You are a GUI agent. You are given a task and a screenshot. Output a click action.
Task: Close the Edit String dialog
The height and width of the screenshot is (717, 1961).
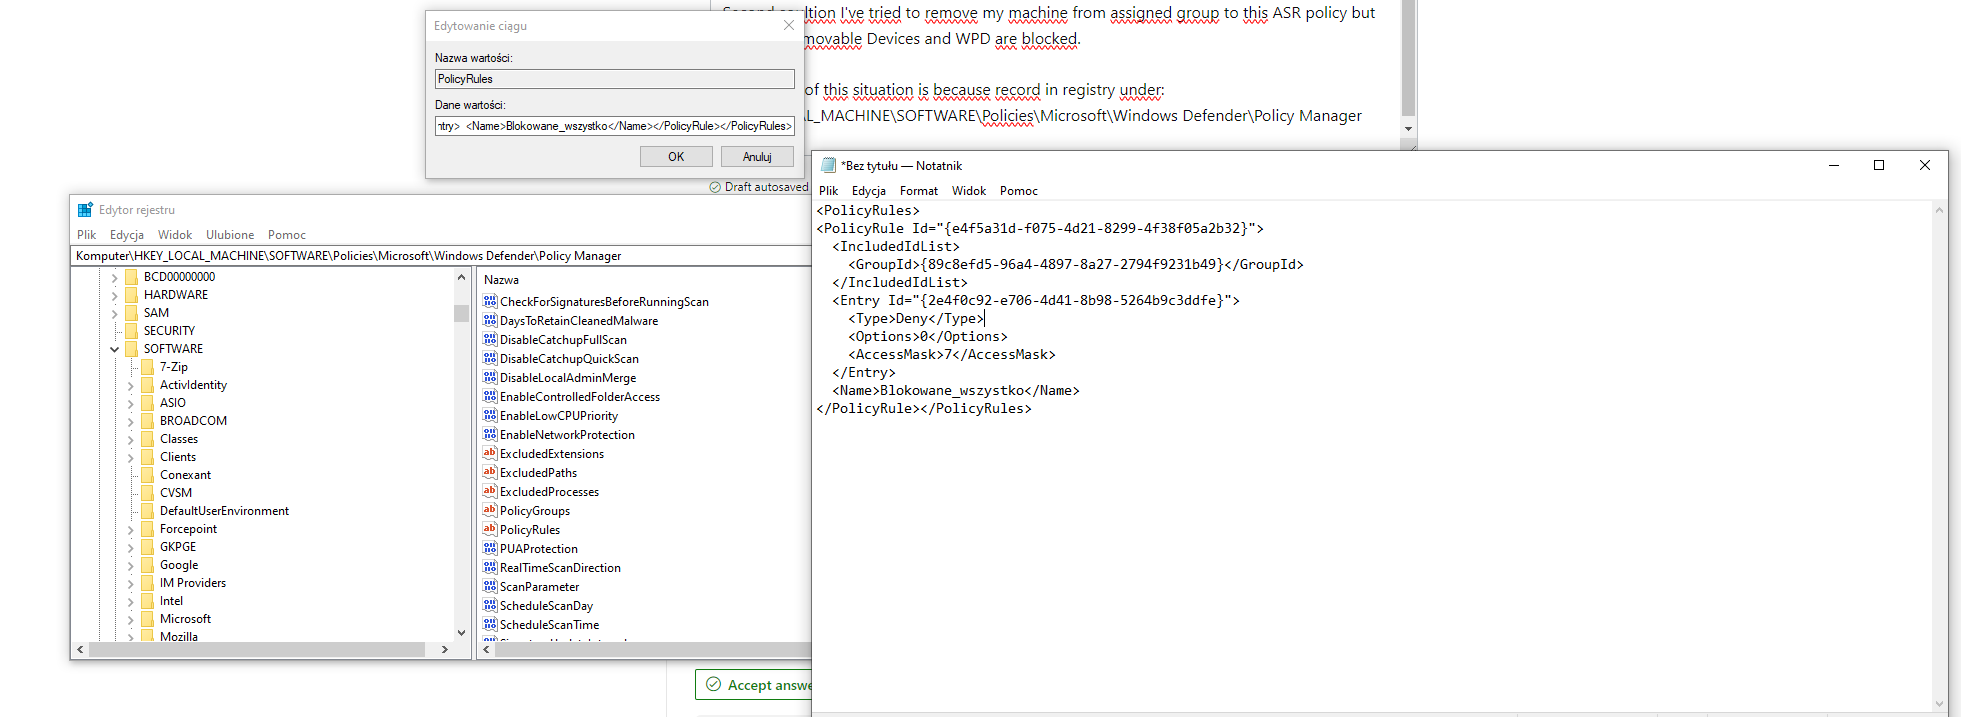[788, 26]
